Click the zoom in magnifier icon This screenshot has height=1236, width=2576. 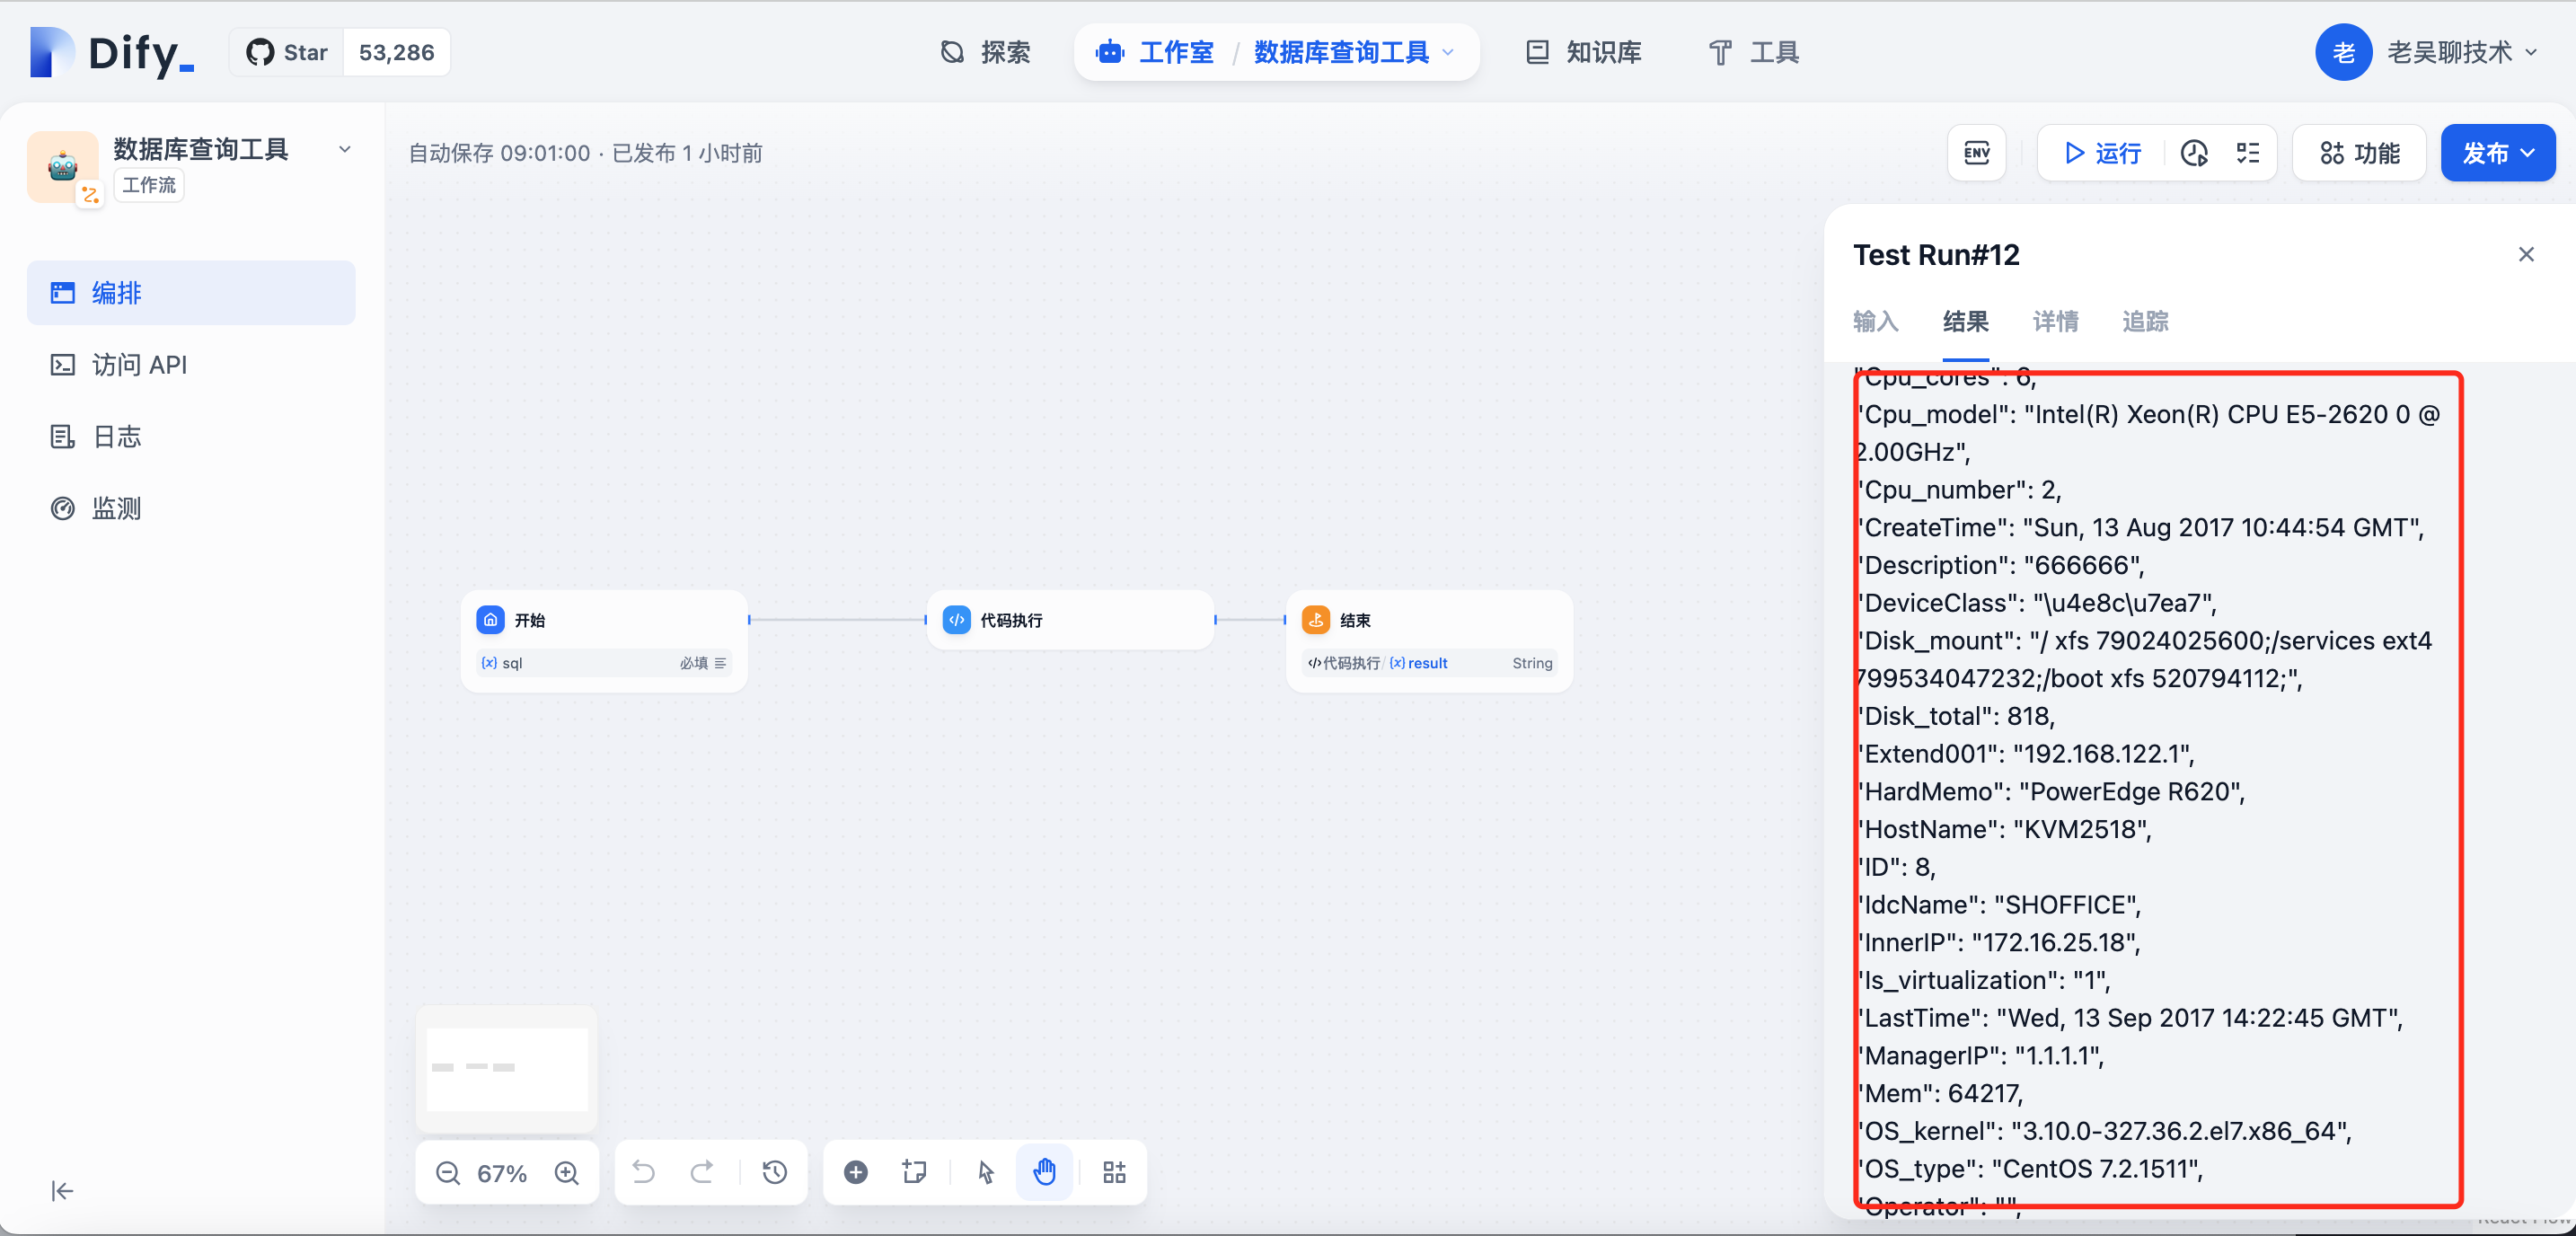coord(567,1172)
